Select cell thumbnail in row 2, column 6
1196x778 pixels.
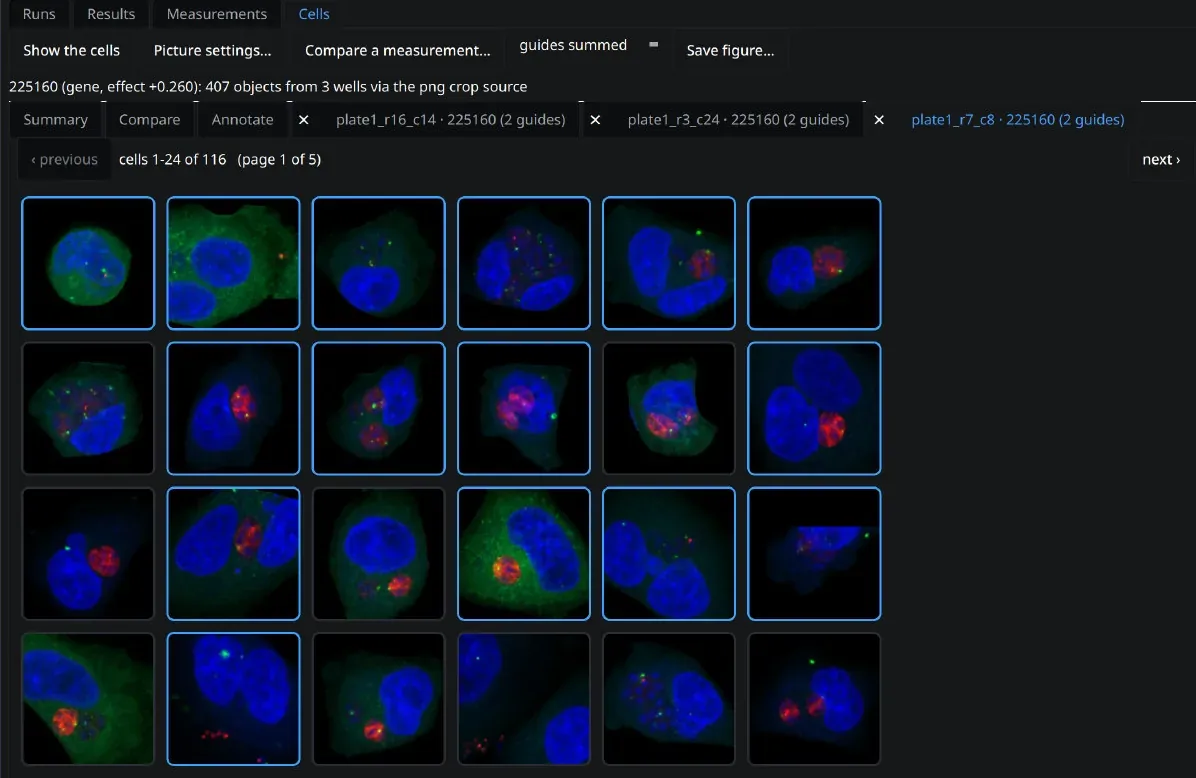point(815,408)
